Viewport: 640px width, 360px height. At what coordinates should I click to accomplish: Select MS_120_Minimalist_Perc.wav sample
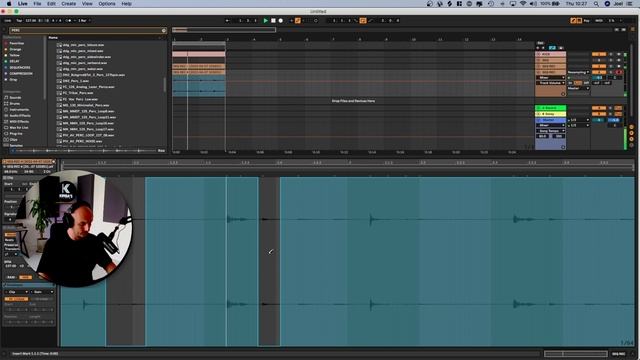tap(86, 105)
